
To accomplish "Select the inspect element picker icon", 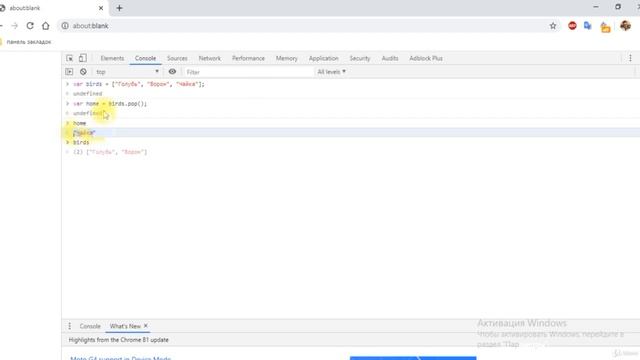I will [70, 58].
